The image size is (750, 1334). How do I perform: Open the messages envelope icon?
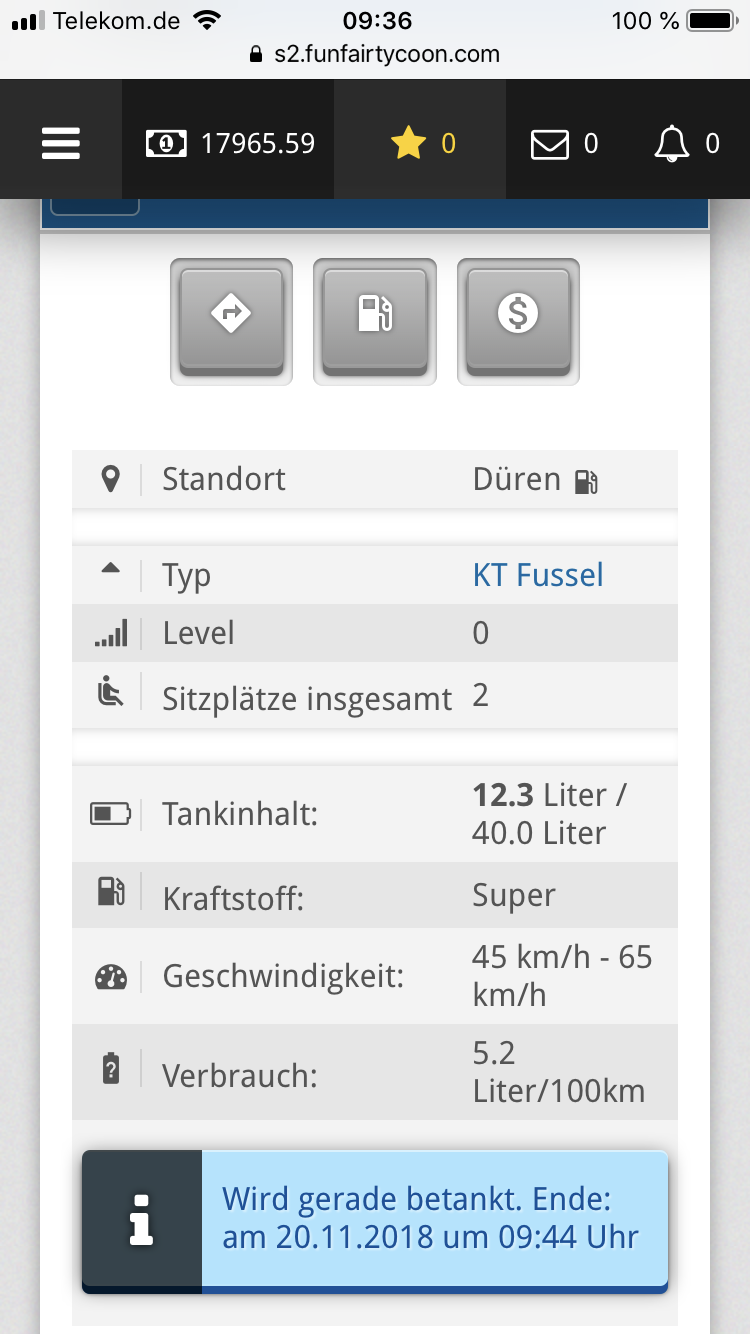point(564,144)
